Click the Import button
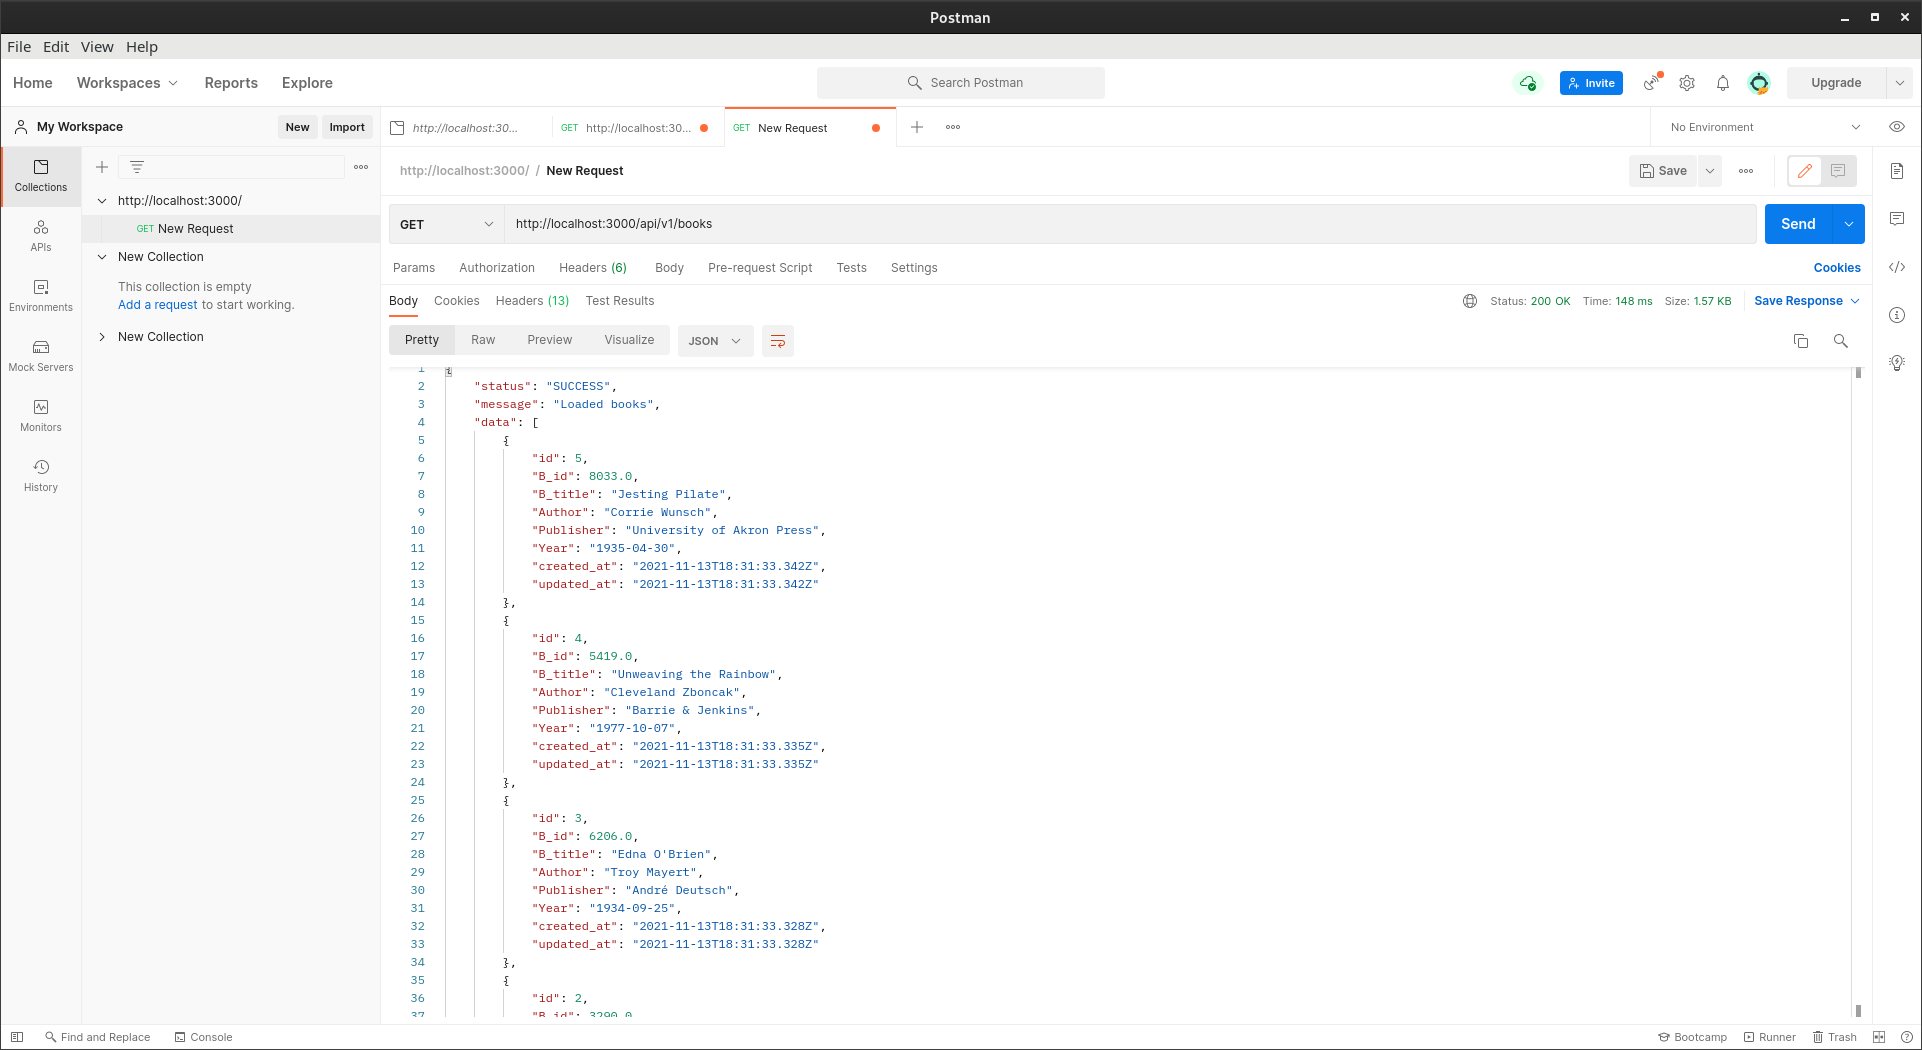The width and height of the screenshot is (1922, 1050). coord(347,127)
